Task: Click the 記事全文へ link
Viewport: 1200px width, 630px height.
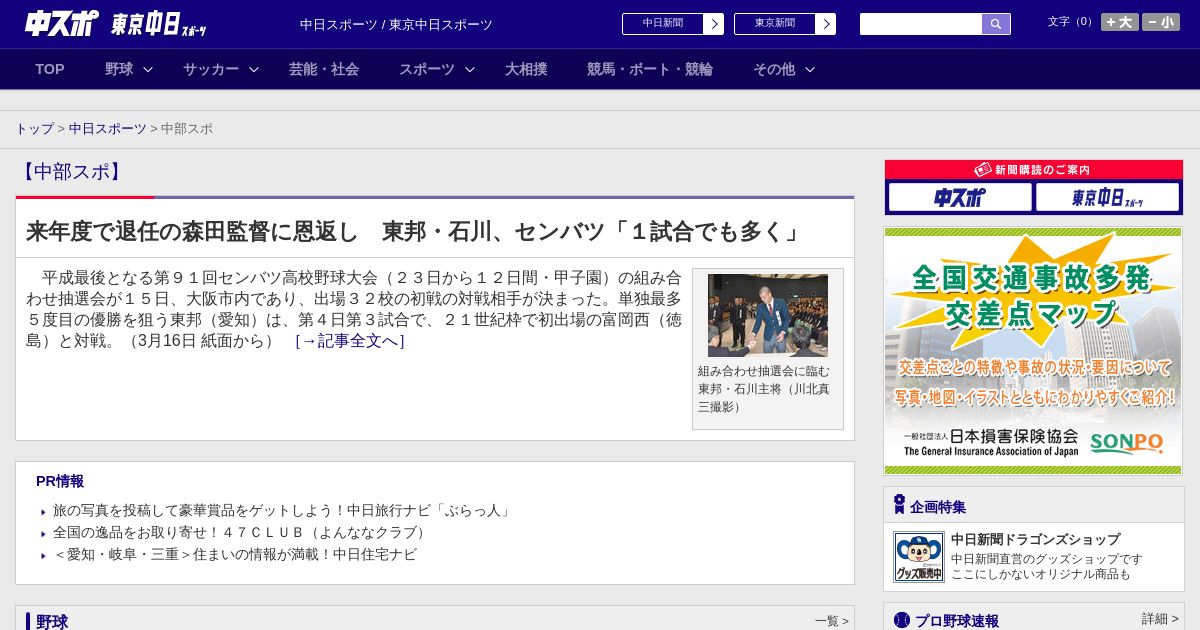Action: [350, 341]
